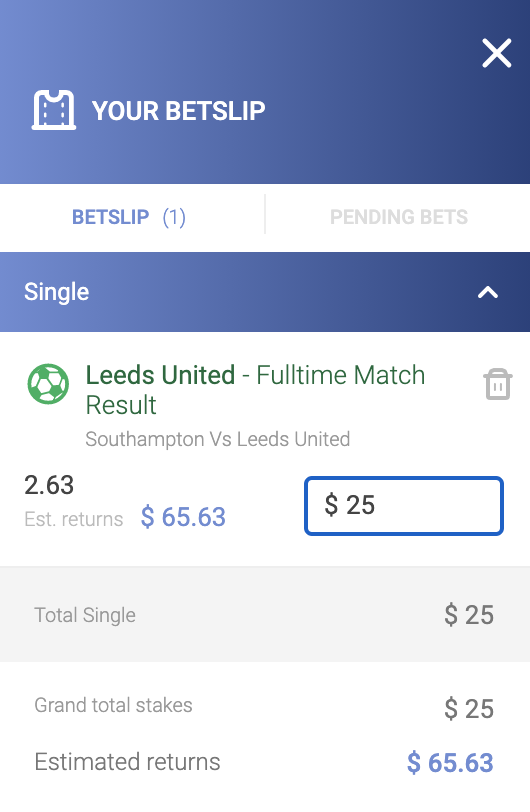Click the Grand total stakes label
Viewport: 530px width, 812px height.
pyautogui.click(x=113, y=705)
